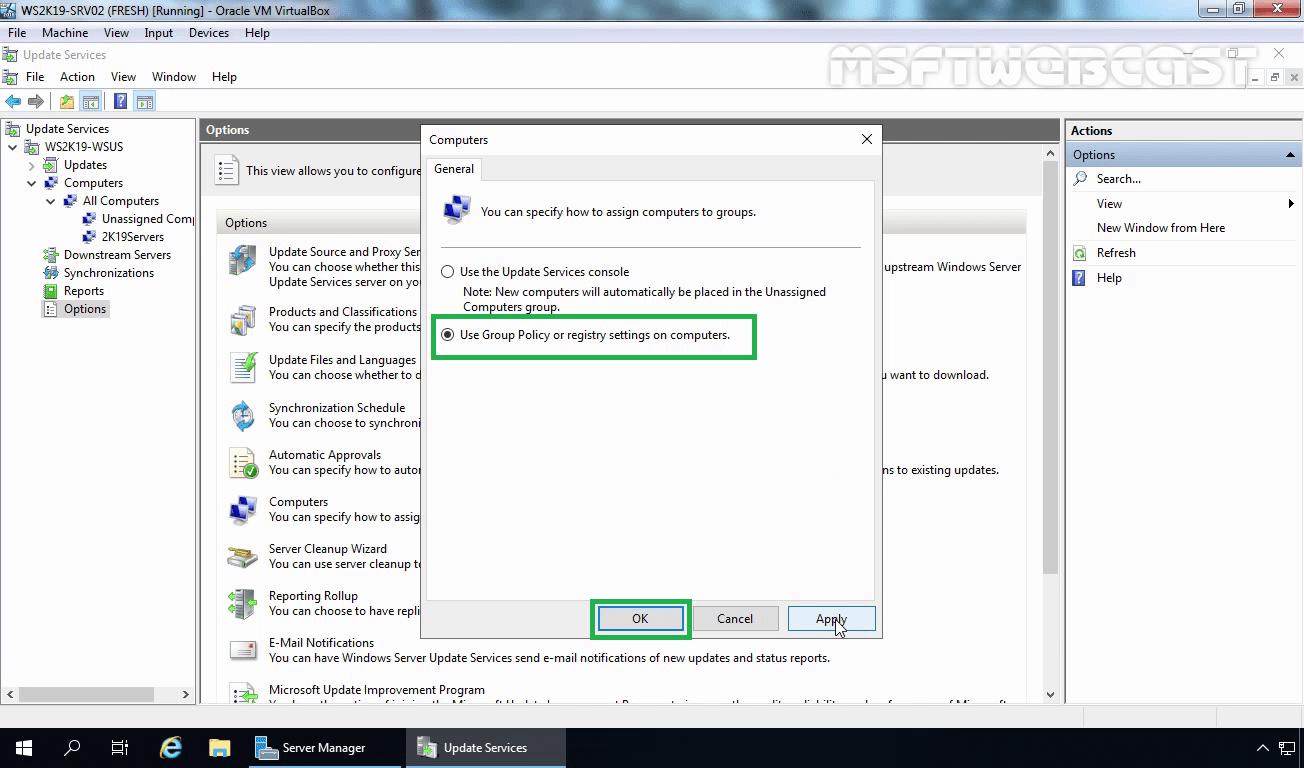Select Unassigned Computers in tree
Viewport: 1304px width, 768px height.
[x=147, y=219]
